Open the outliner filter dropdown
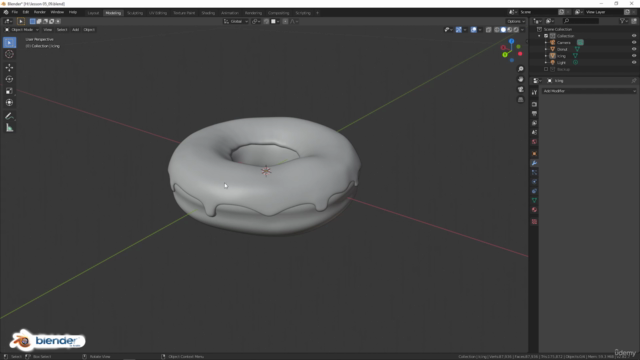Viewport: 640px width, 360px height. [623, 21]
